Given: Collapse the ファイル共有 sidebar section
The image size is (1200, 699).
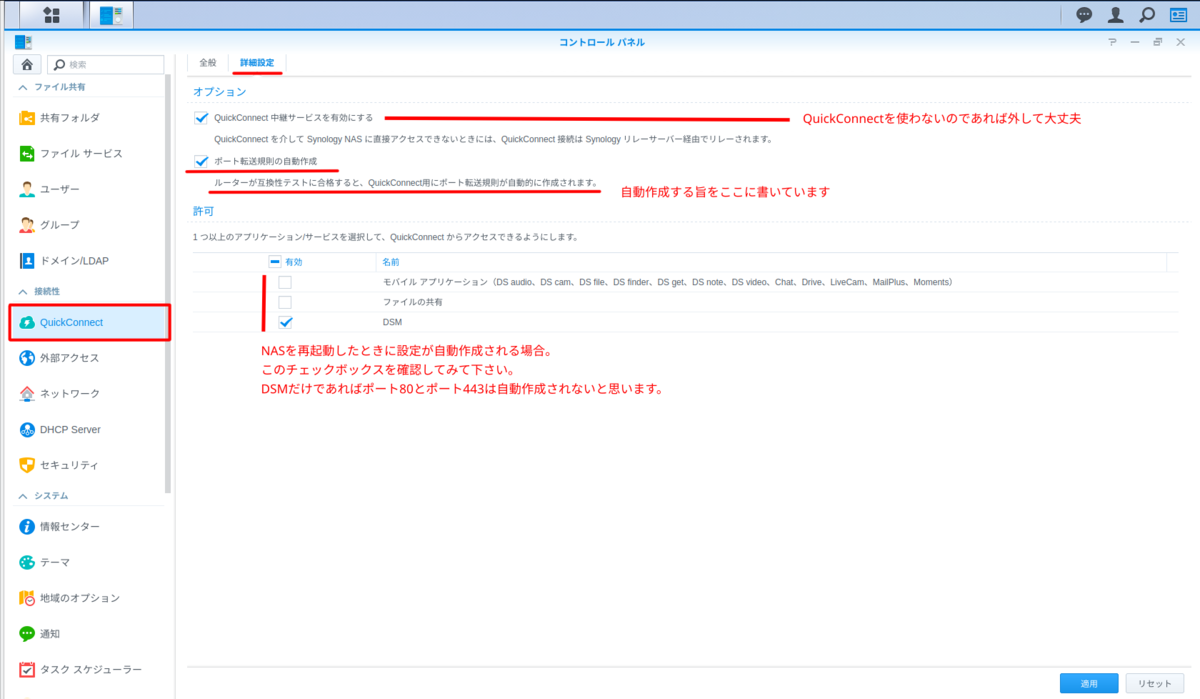Looking at the screenshot, I should point(23,88).
